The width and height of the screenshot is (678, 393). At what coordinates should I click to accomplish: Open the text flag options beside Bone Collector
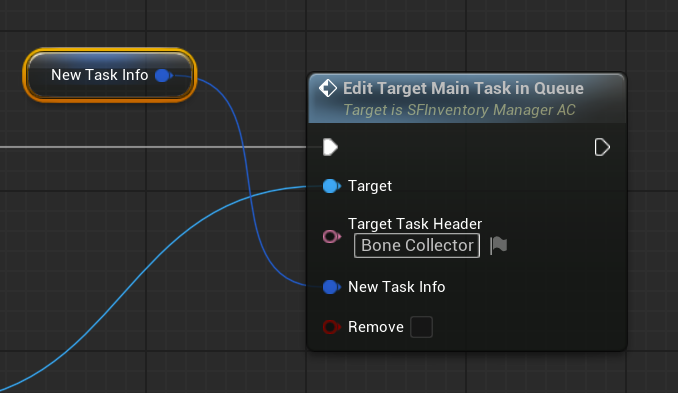tap(498, 246)
